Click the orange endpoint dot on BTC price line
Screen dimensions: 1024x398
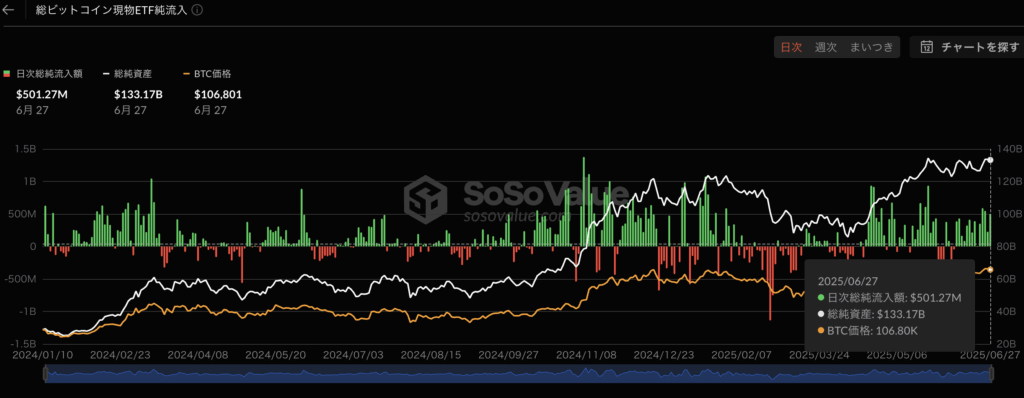pos(991,269)
